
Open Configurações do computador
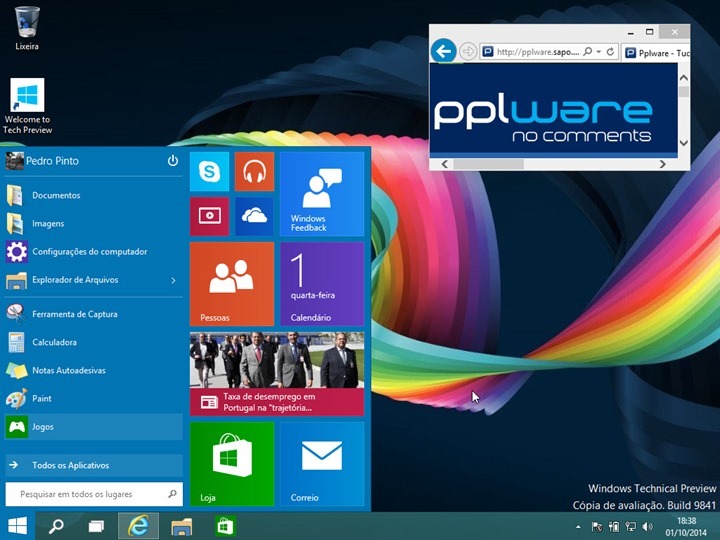(x=94, y=252)
